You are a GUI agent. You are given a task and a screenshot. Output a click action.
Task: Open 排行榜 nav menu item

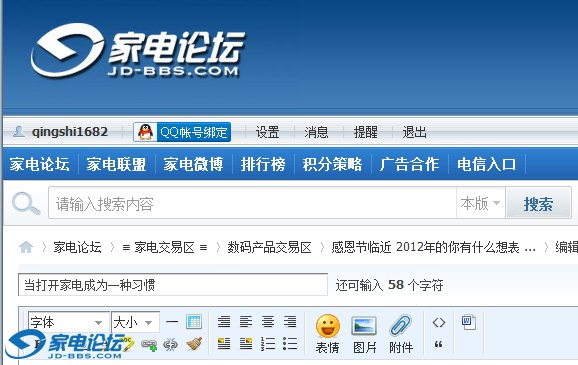(263, 164)
